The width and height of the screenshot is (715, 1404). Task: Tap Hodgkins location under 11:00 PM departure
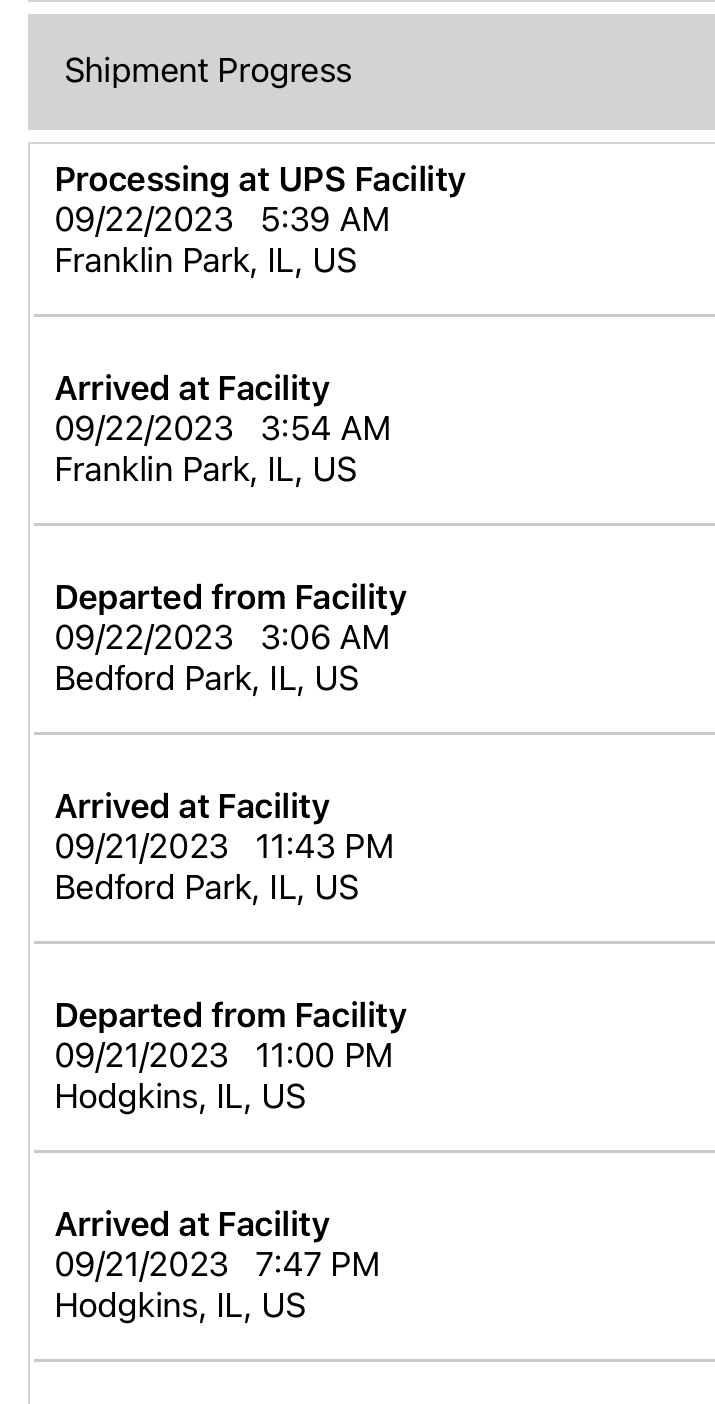point(180,1097)
